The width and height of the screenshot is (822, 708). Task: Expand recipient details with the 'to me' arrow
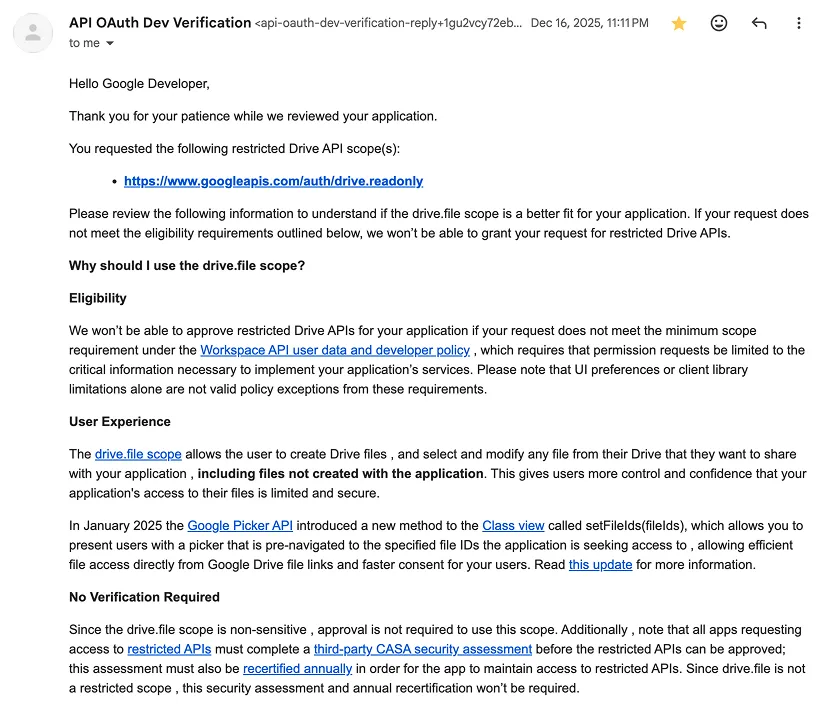(110, 43)
